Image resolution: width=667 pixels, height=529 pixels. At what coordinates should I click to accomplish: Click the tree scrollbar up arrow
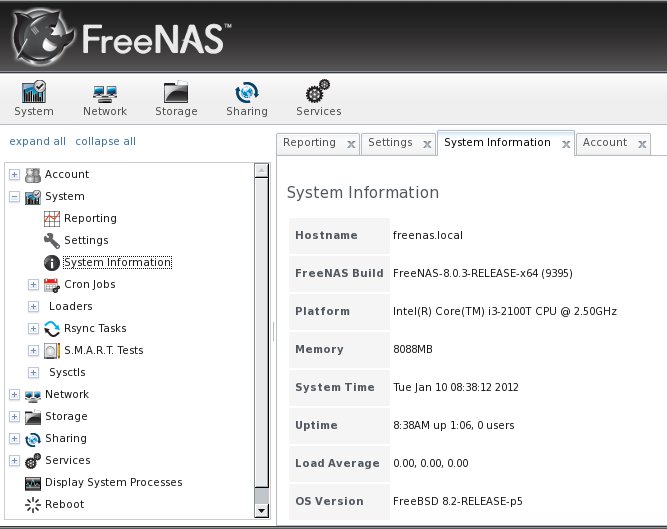261,171
